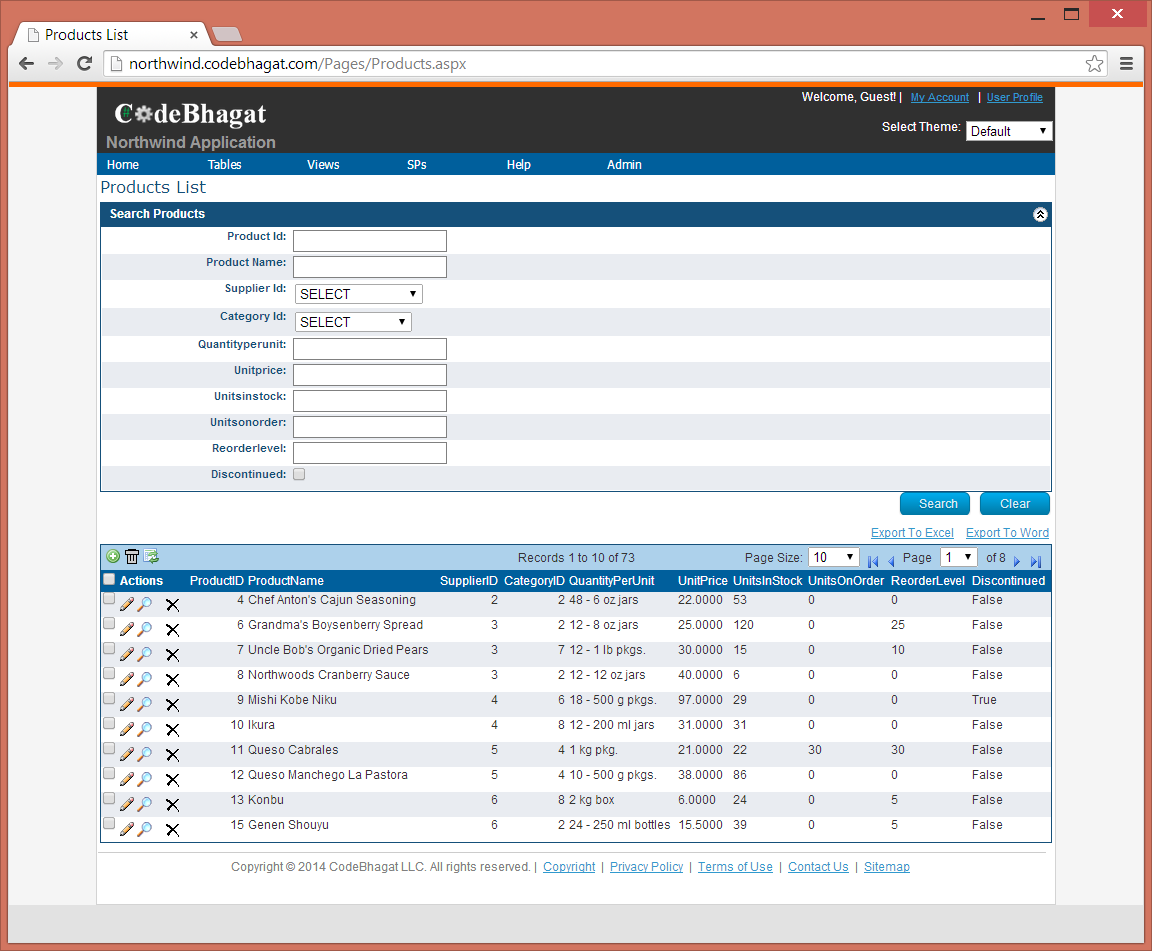Viewport: 1152px width, 951px height.
Task: Open the Supplier Id dropdown
Action: [359, 294]
